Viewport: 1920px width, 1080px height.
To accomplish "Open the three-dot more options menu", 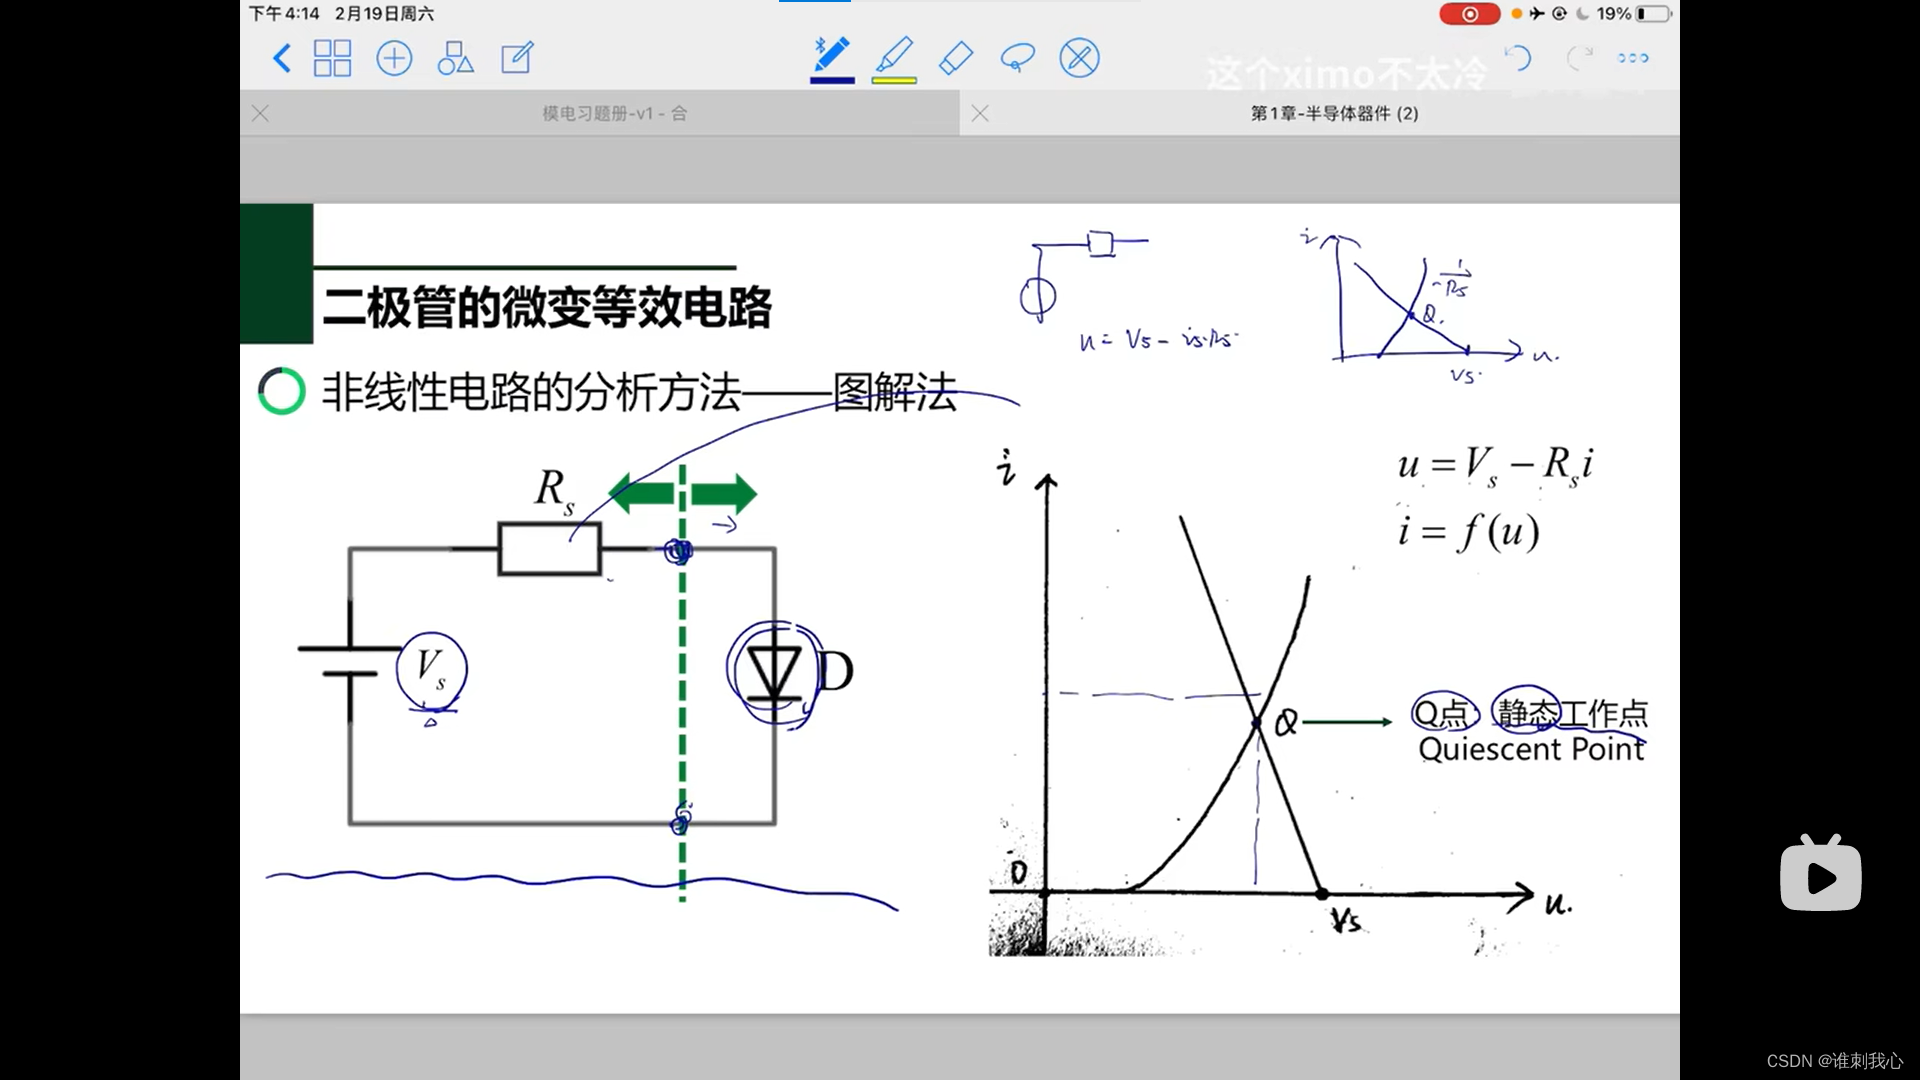I will [1633, 58].
